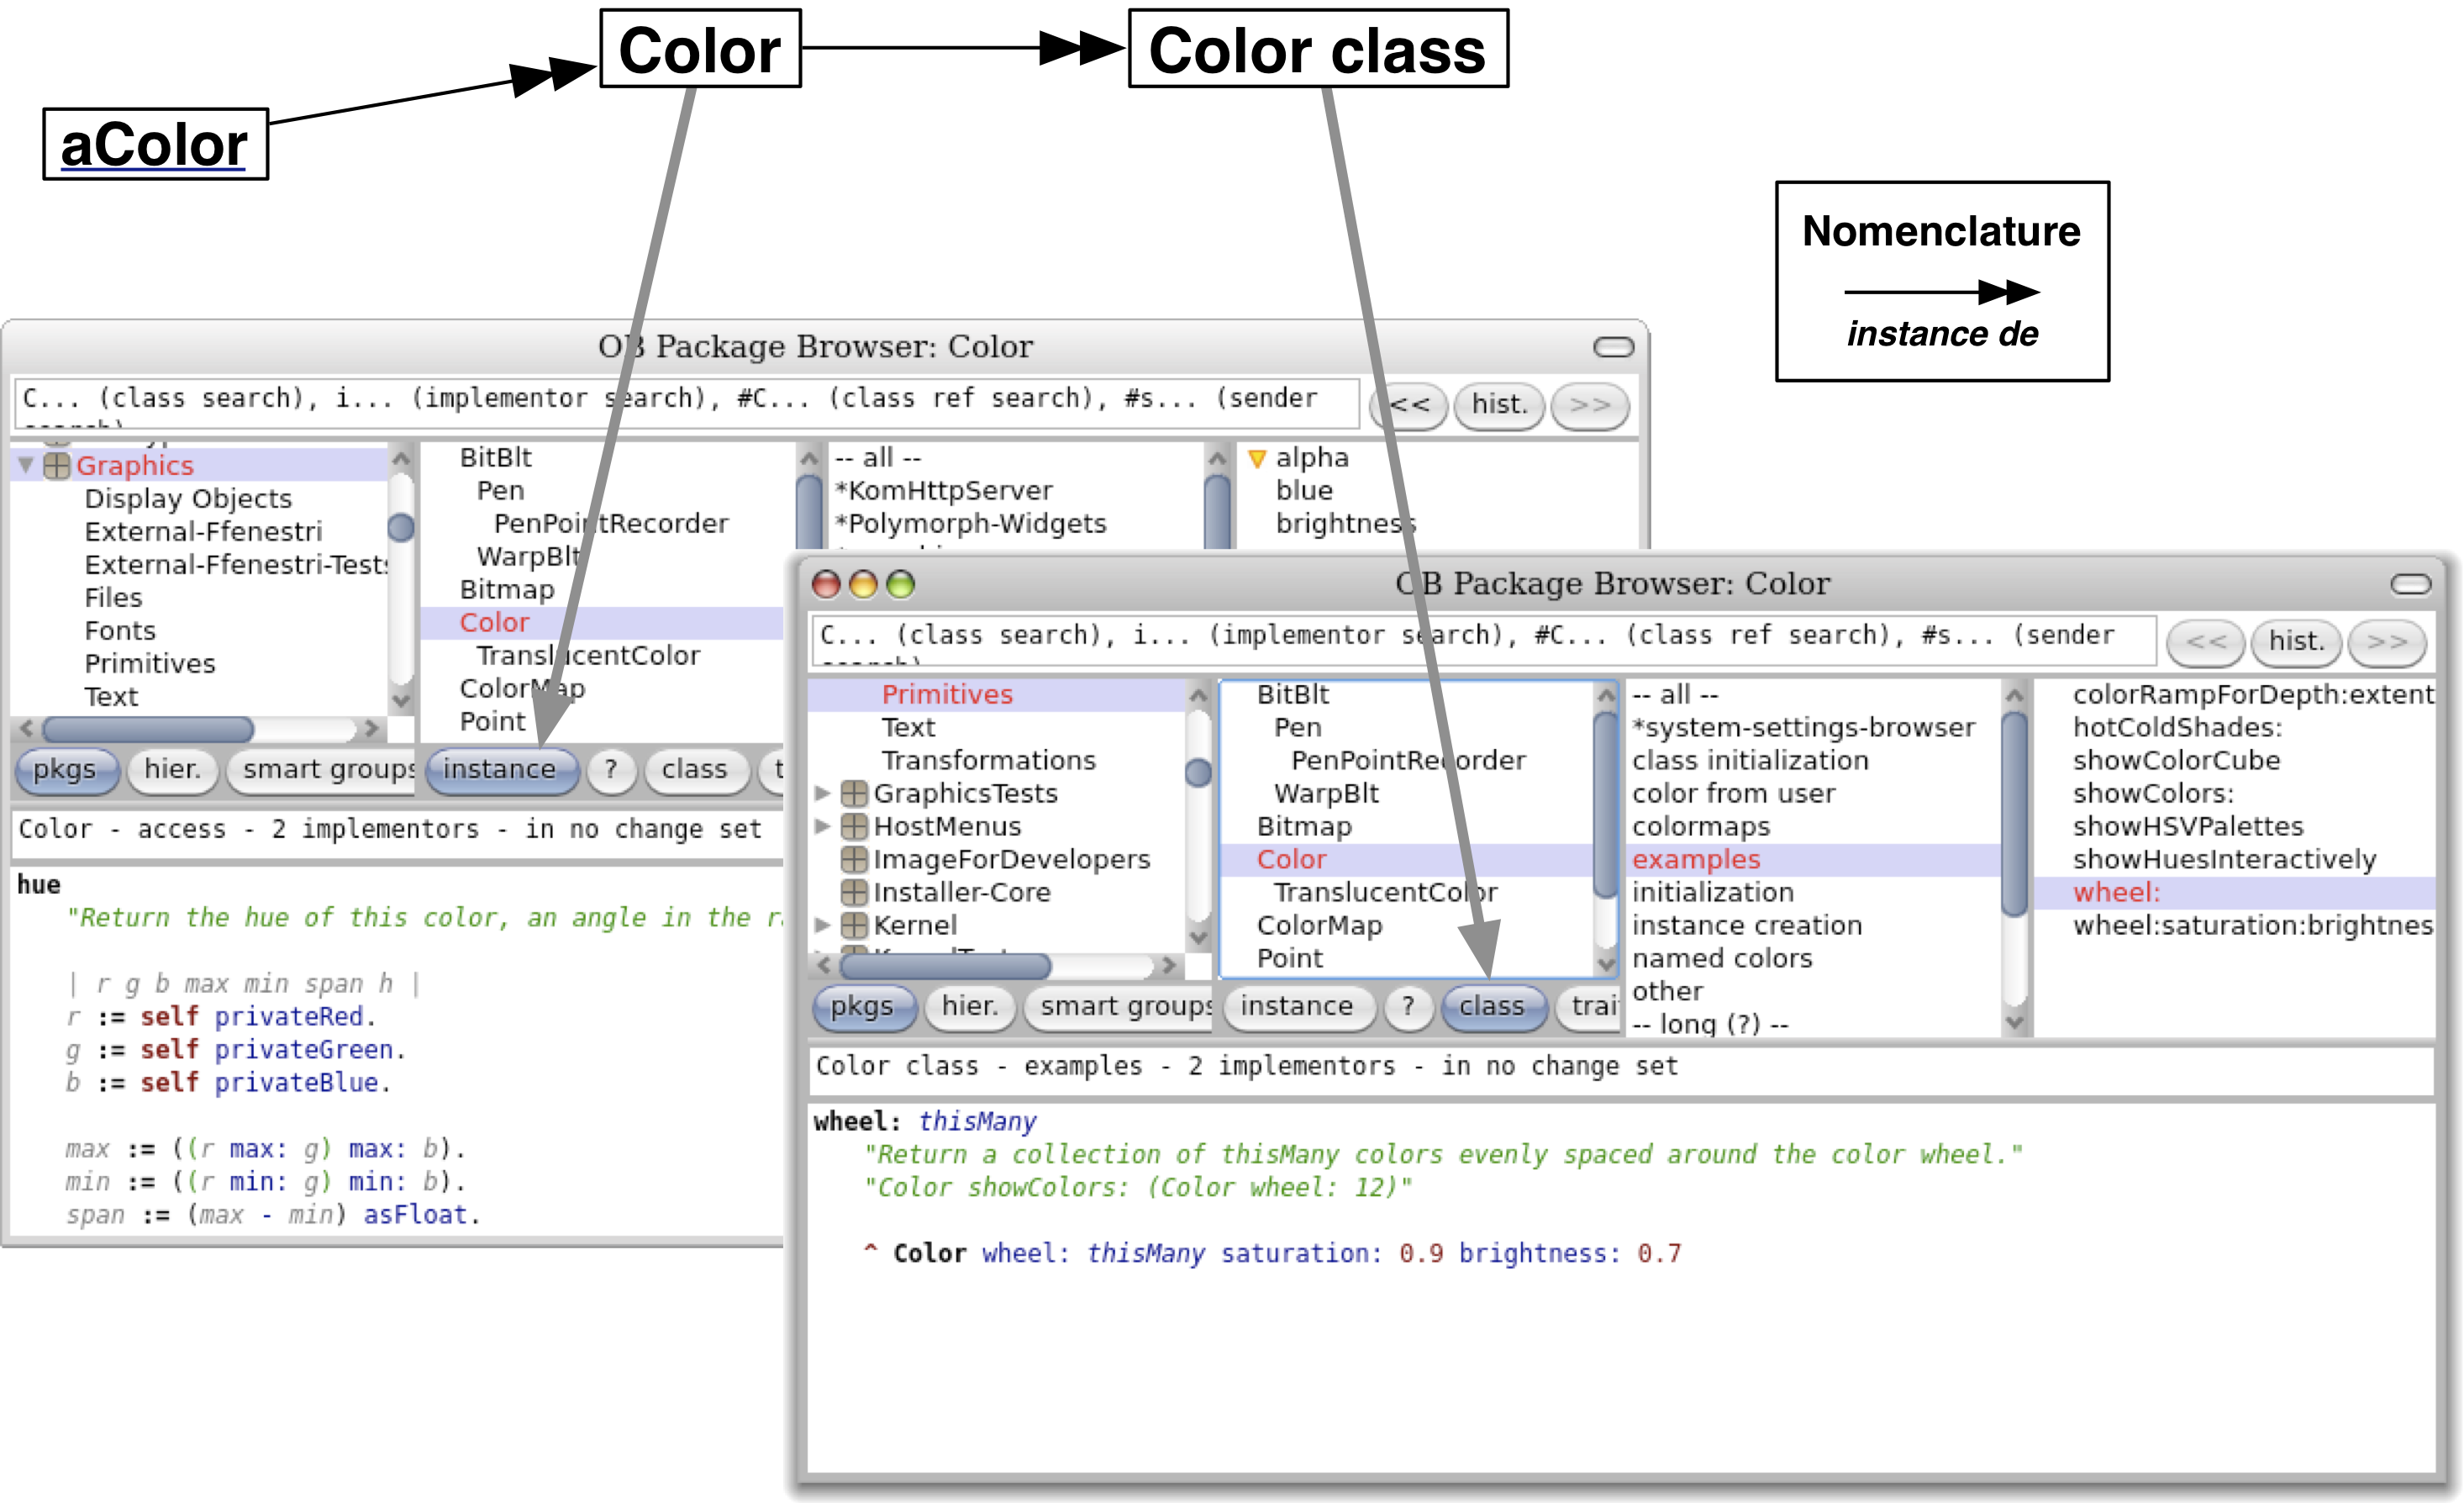The height and width of the screenshot is (1503, 2464).
Task: Click the Kernel package icon
Action: (x=853, y=926)
